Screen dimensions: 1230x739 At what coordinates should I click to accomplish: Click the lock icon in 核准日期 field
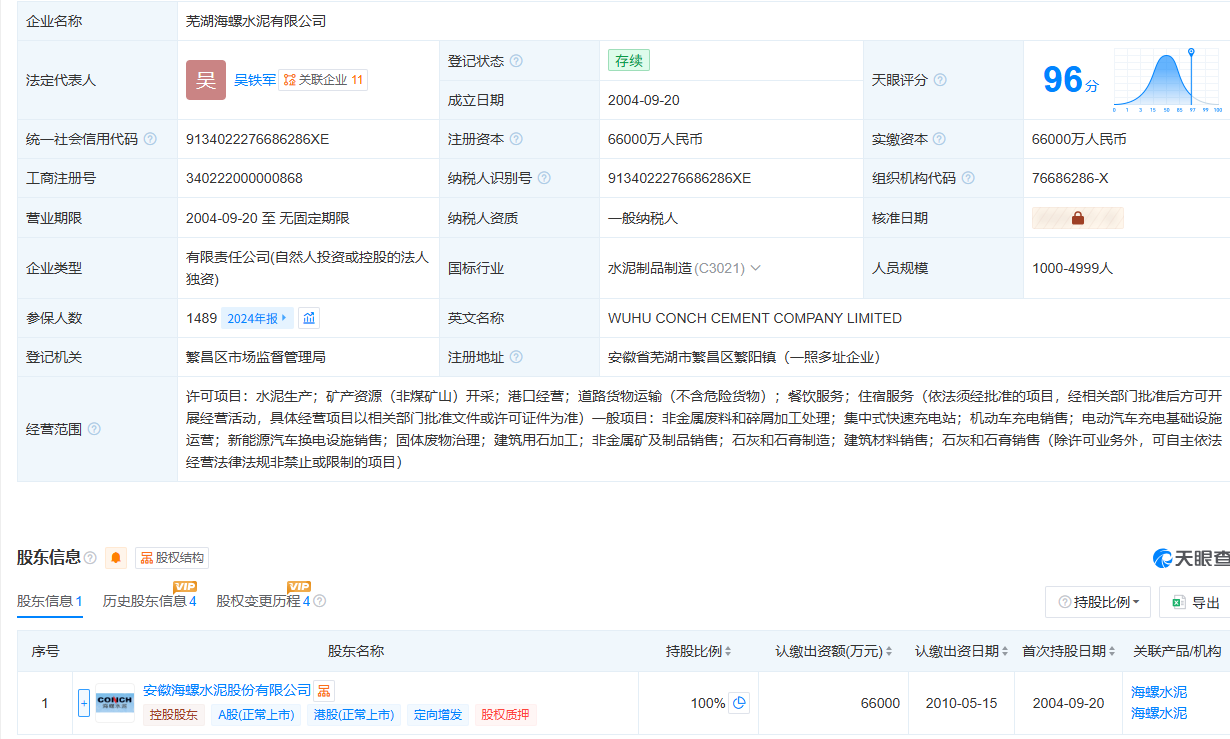pyautogui.click(x=1077, y=218)
